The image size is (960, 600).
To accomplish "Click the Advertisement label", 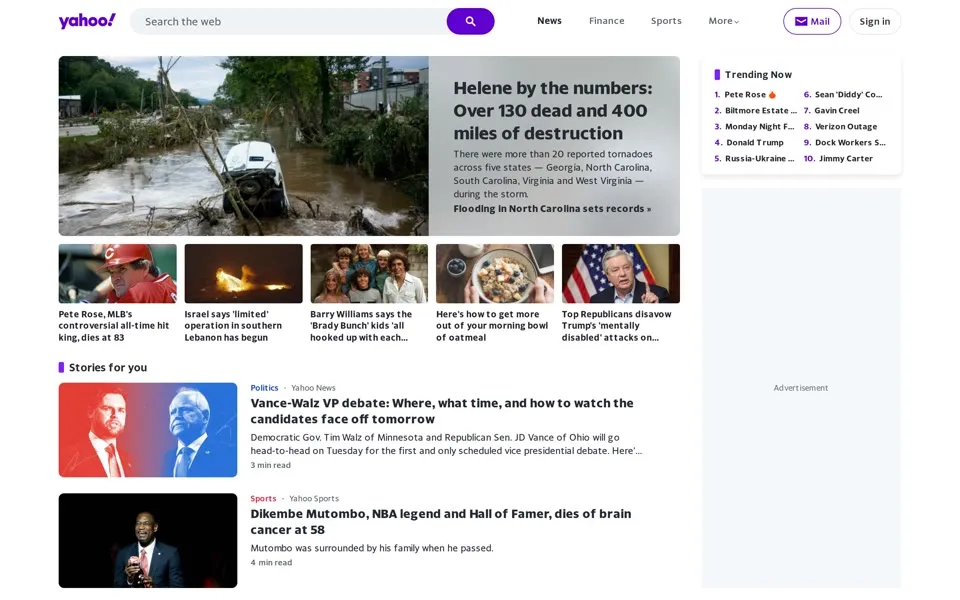I will click(801, 388).
